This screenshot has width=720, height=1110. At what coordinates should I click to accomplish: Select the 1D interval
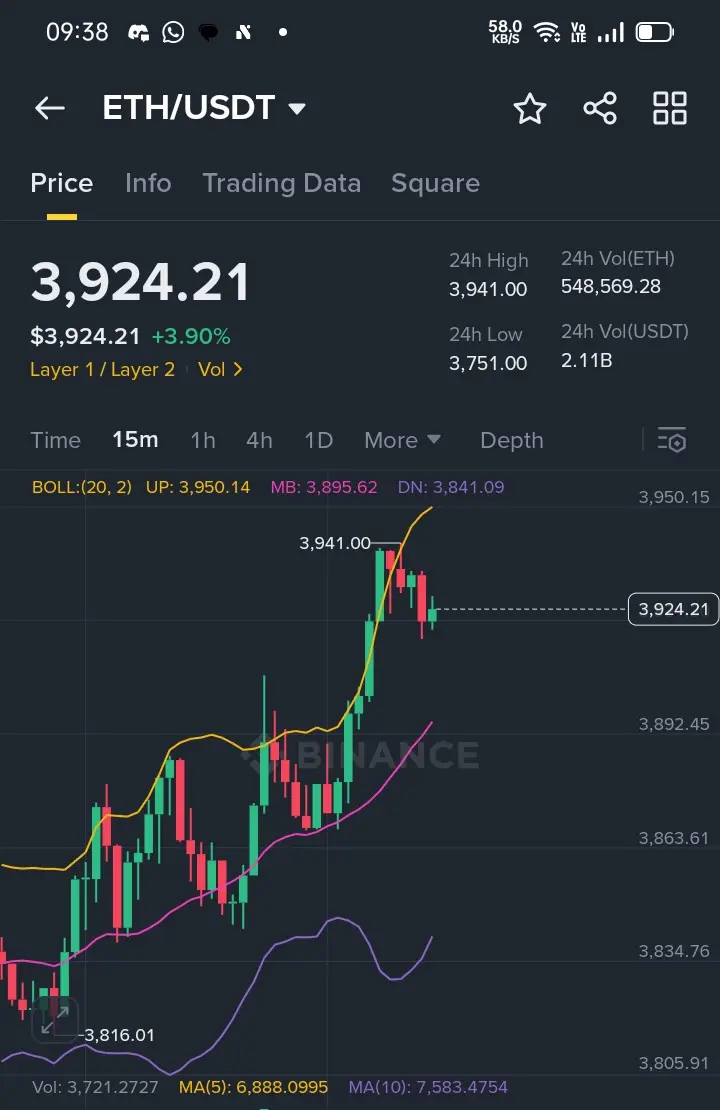319,440
